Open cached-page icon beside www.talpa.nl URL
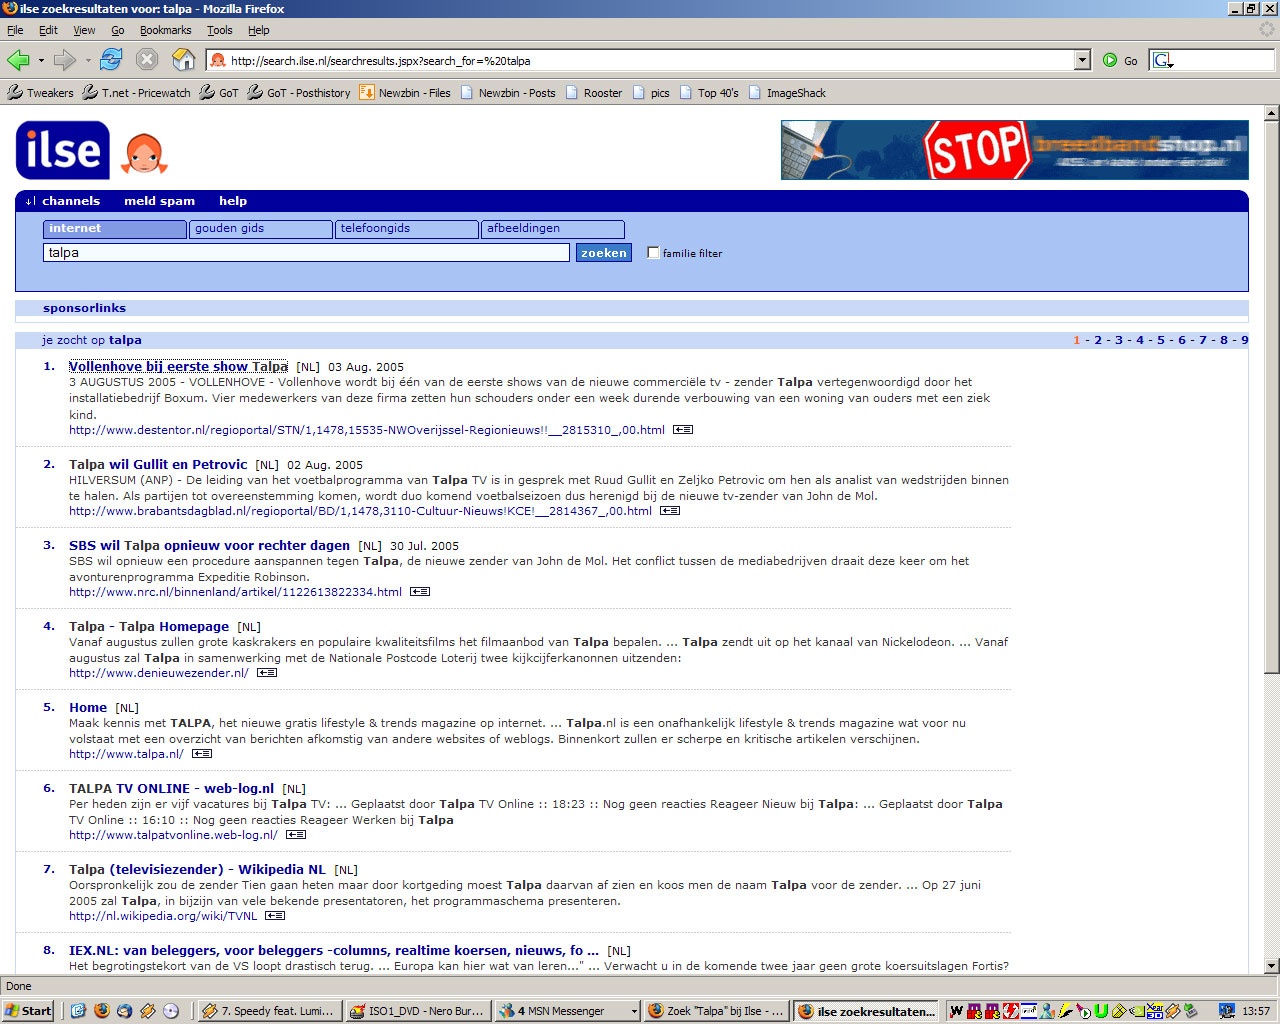1280x1024 pixels. click(201, 754)
